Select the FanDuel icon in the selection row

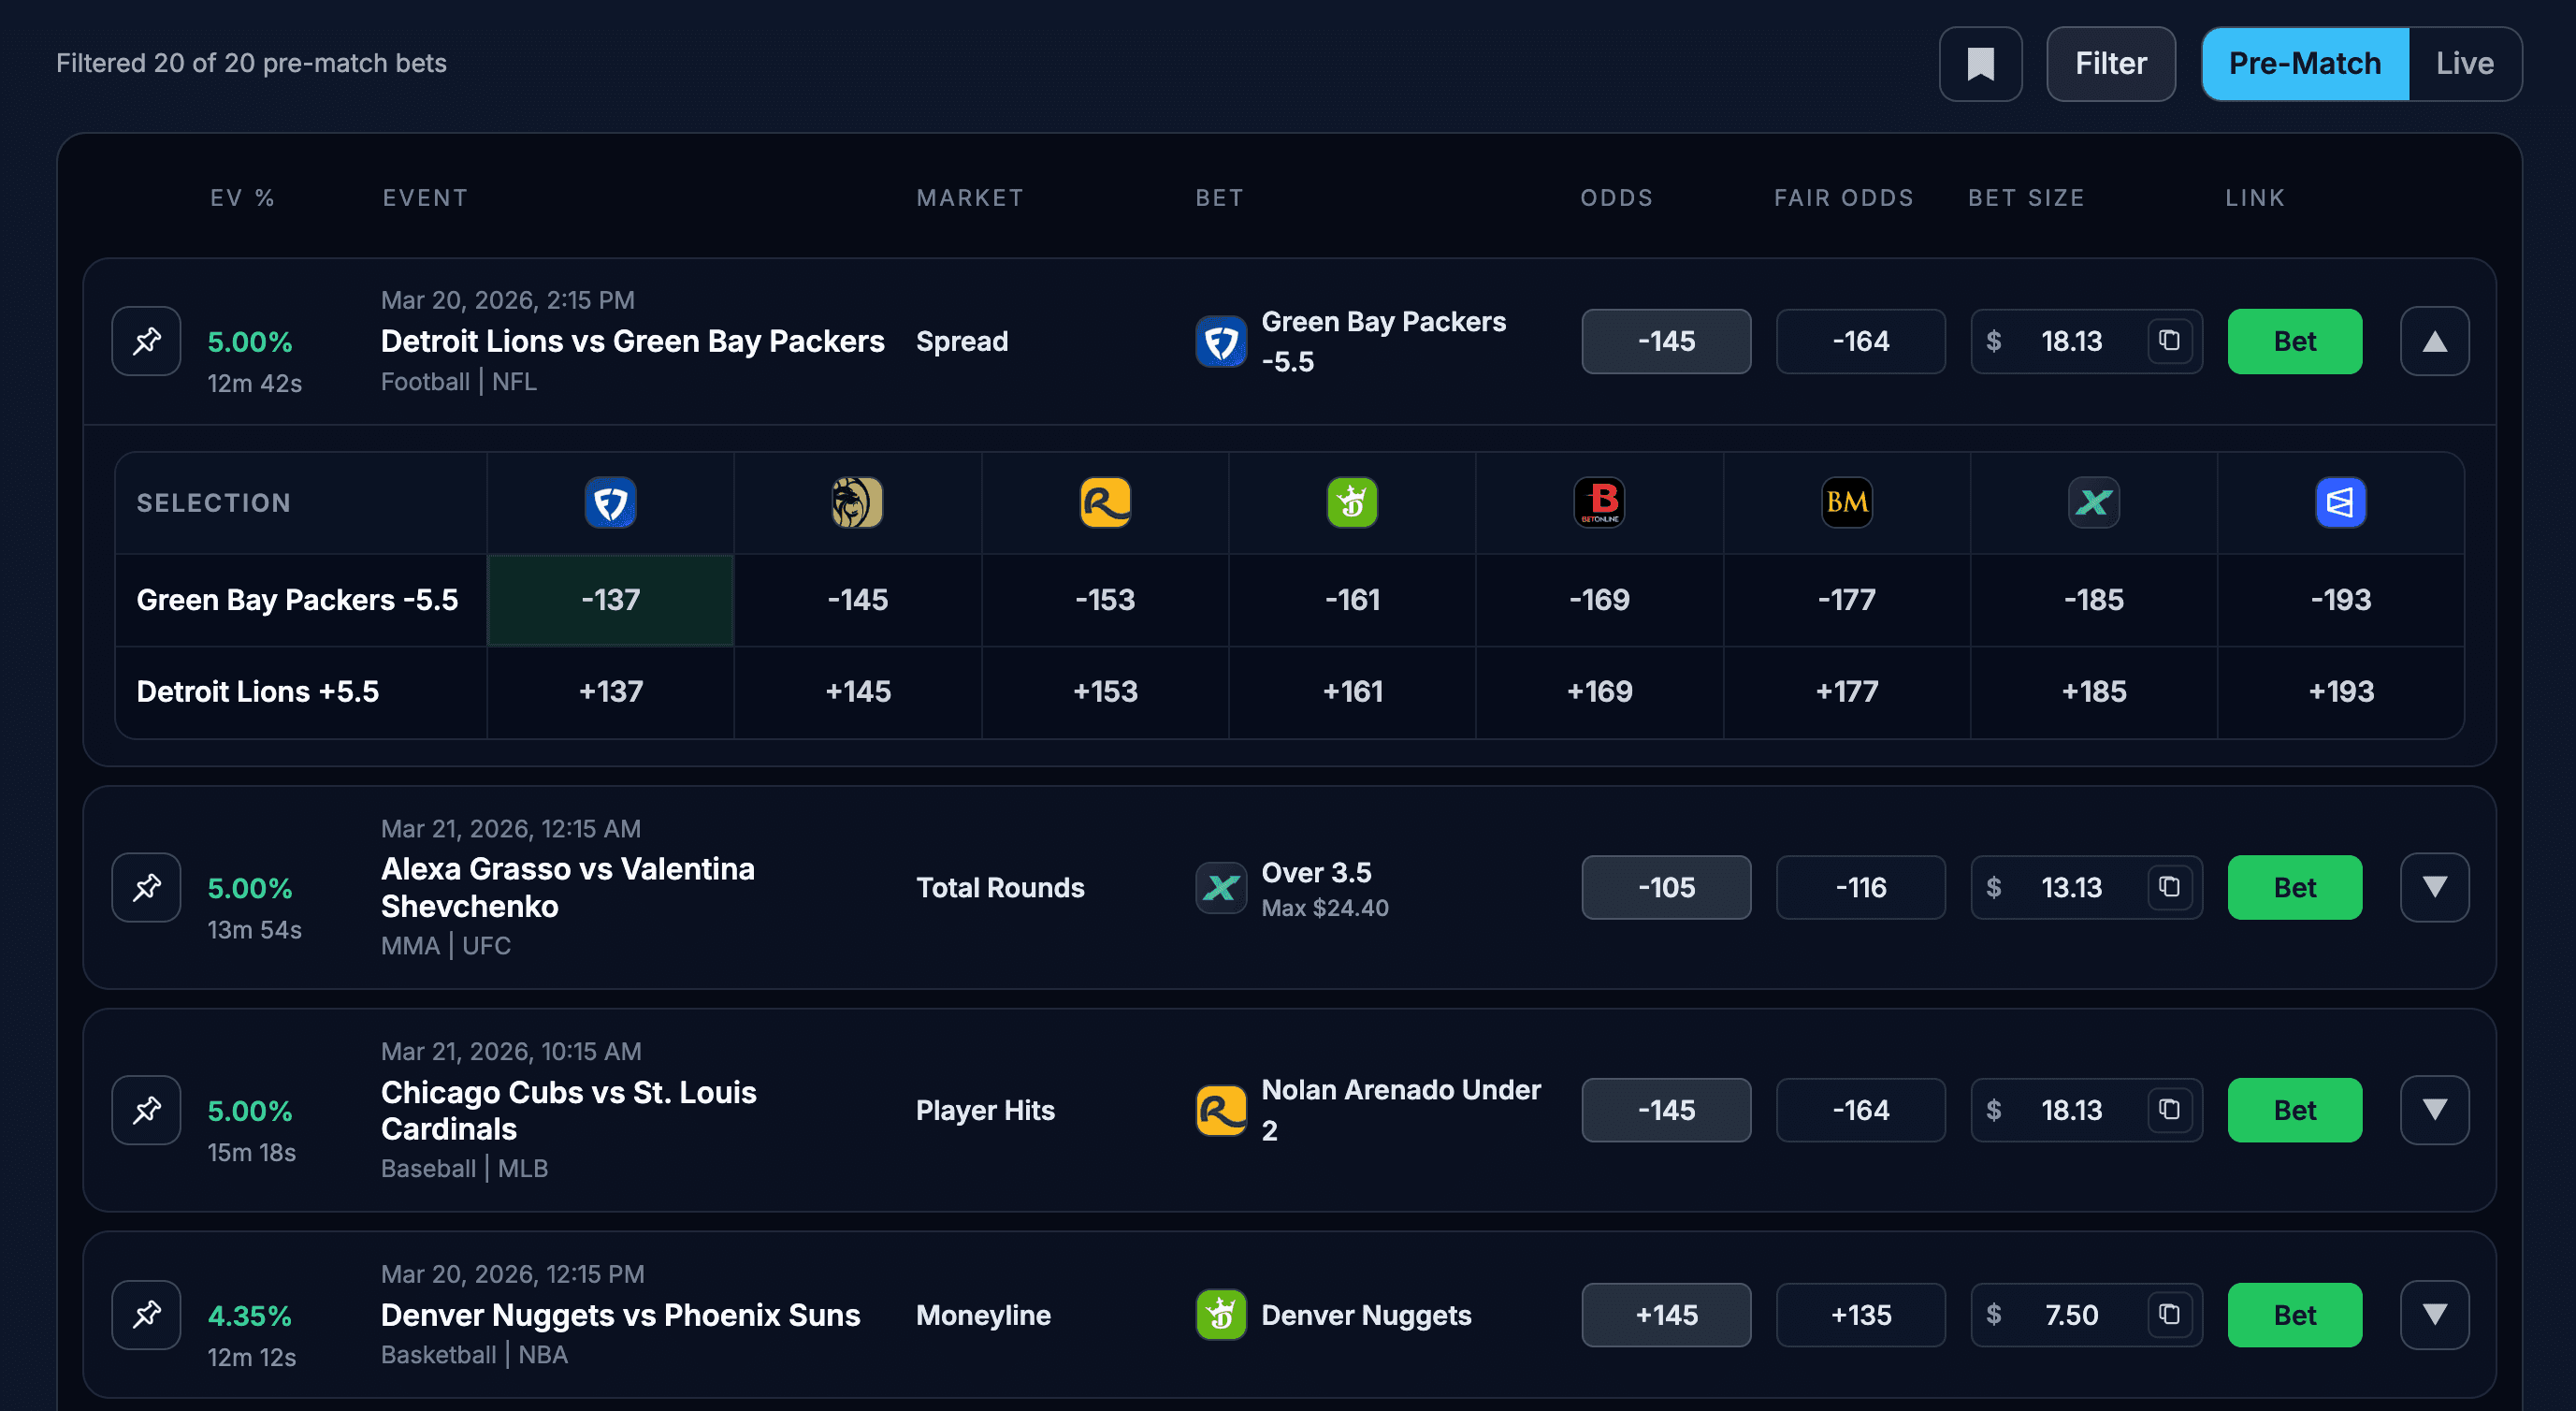pos(609,503)
